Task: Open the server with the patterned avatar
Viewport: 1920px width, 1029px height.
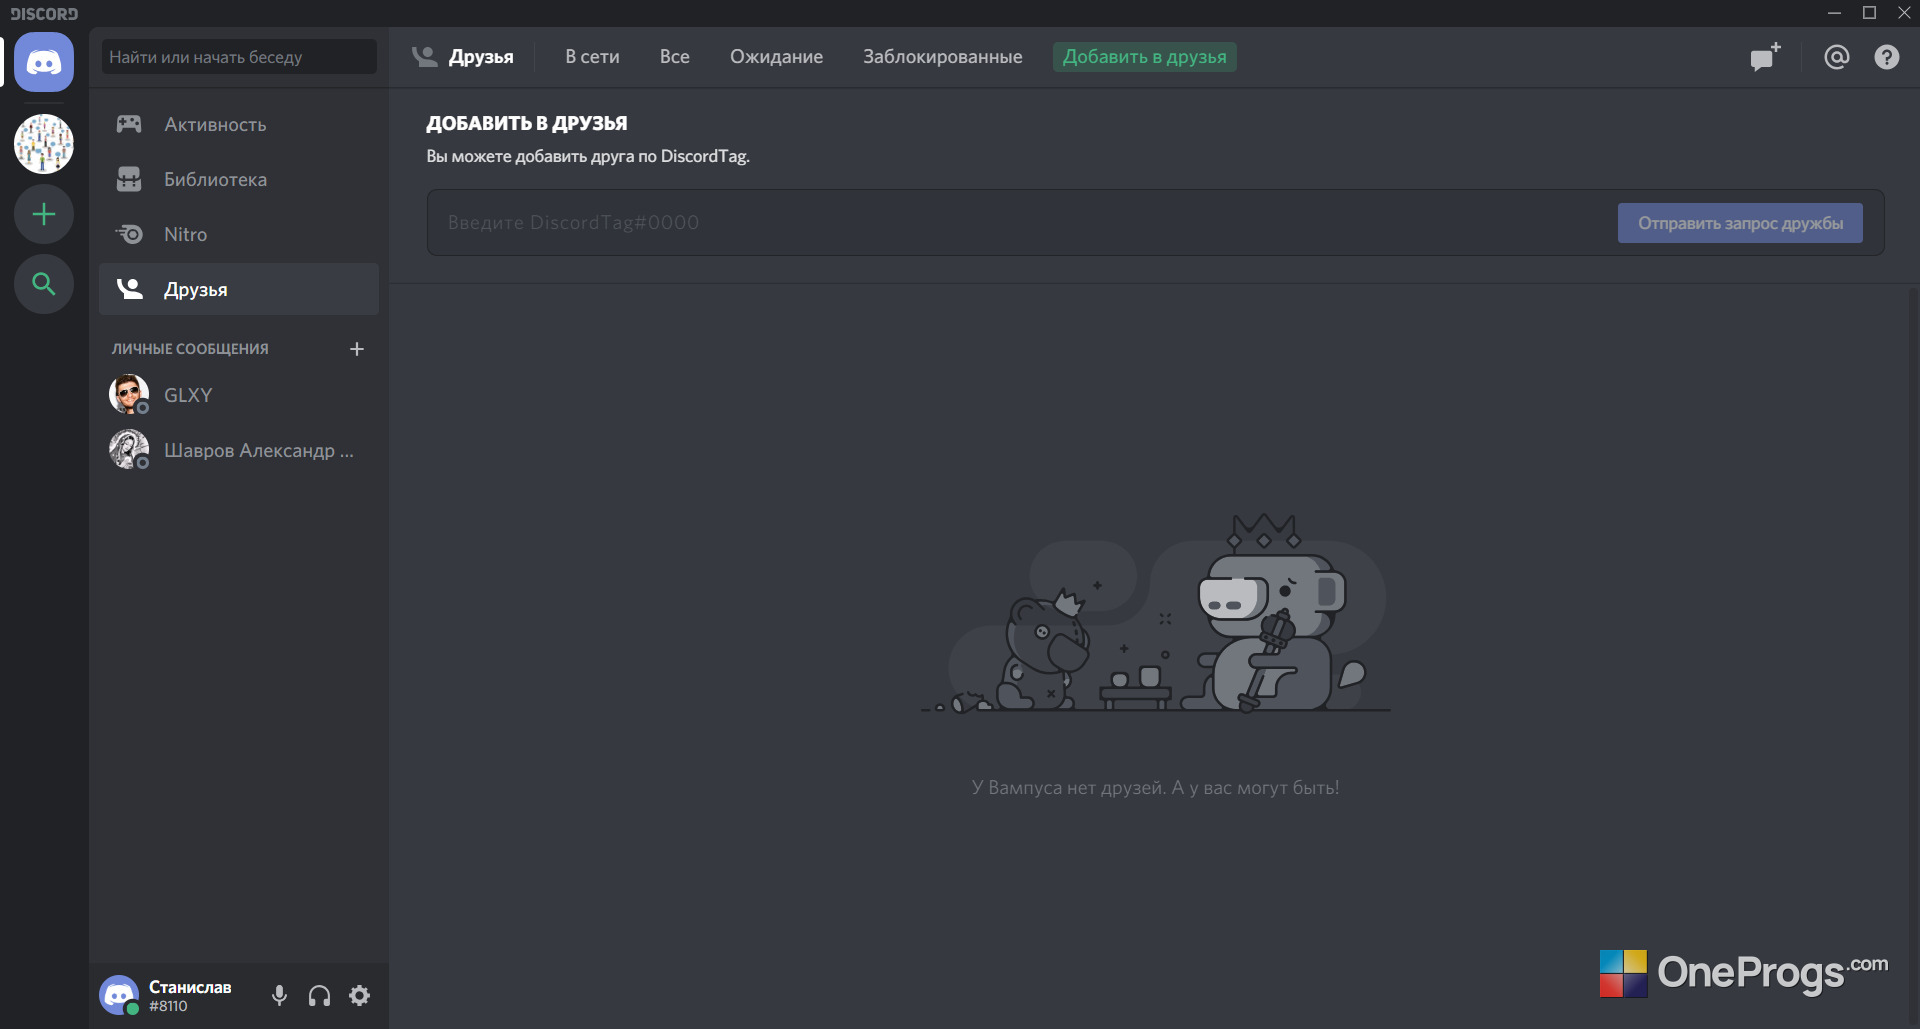Action: tap(44, 144)
